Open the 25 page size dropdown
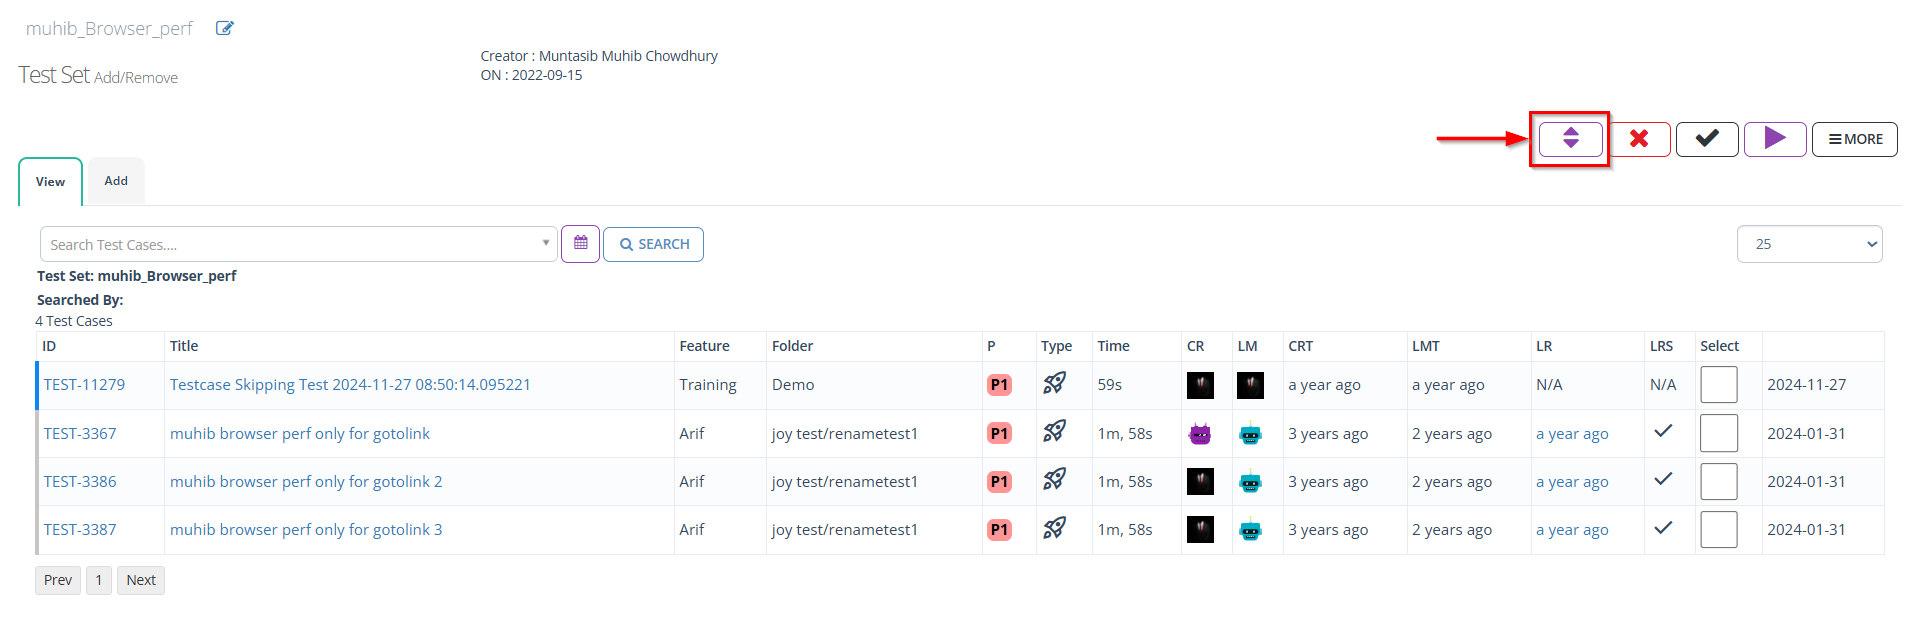The height and width of the screenshot is (617, 1920). tap(1809, 244)
